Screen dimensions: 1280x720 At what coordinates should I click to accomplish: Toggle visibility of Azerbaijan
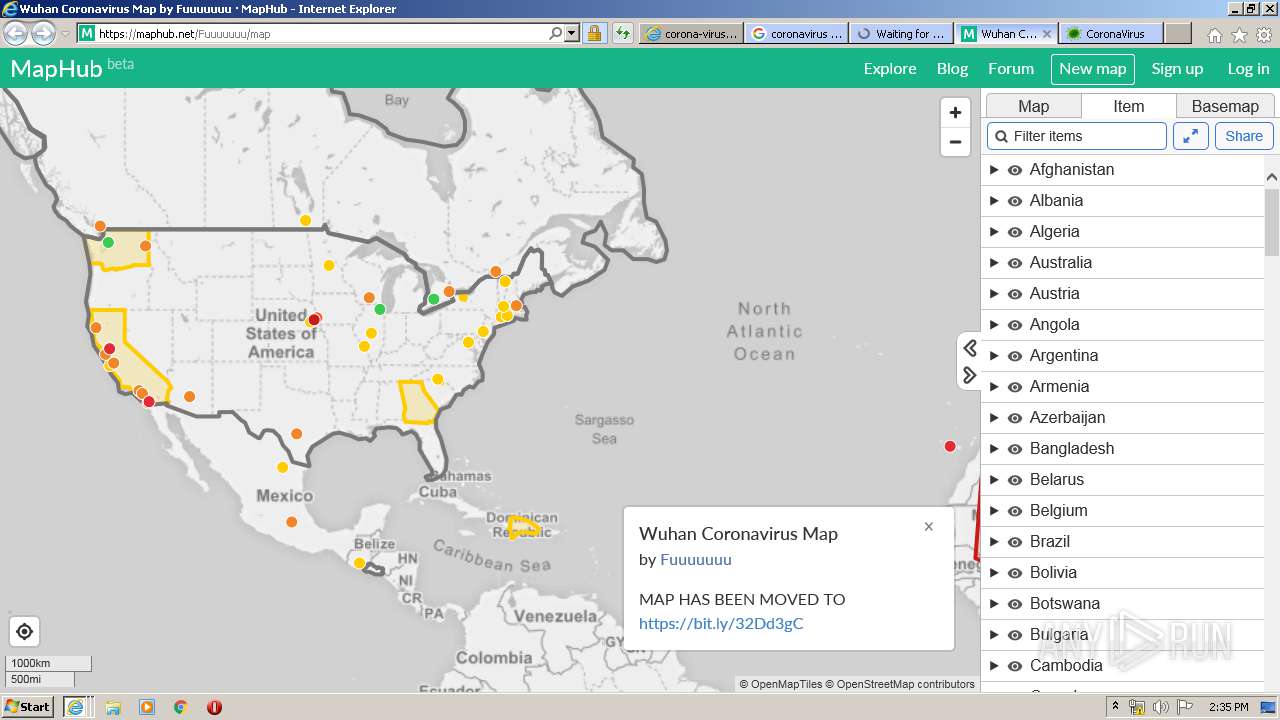click(x=1015, y=418)
